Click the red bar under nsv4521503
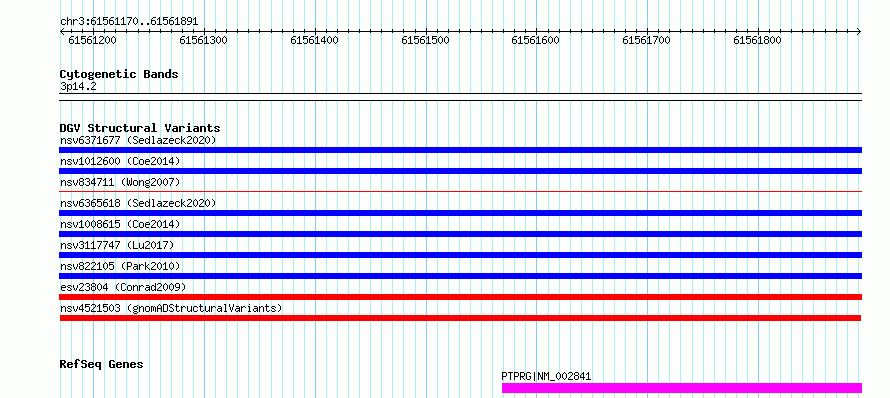This screenshot has height=398, width=890. pos(461,318)
